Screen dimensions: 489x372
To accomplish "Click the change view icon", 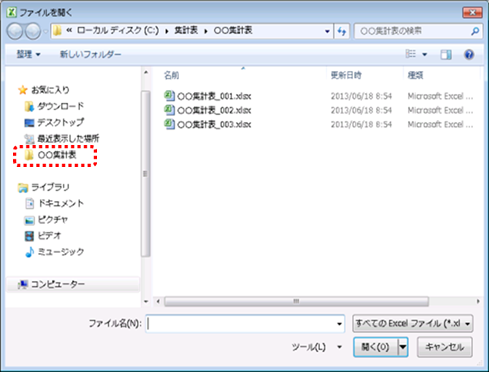I will coord(411,54).
